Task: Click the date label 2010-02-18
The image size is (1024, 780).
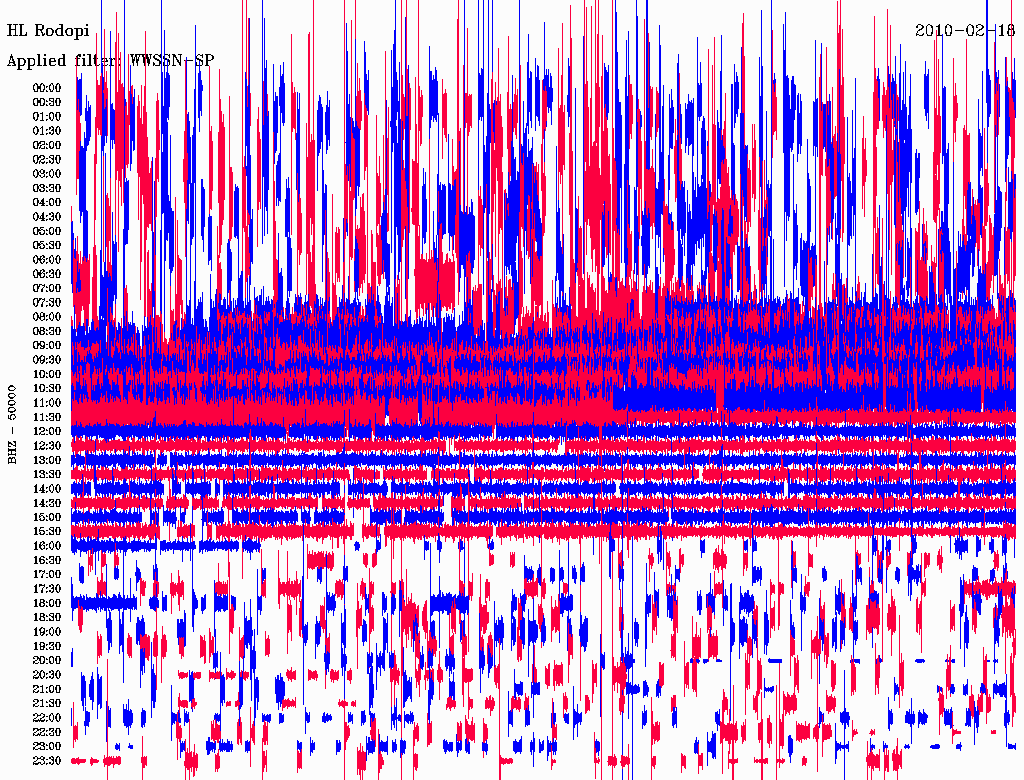Action: point(965,31)
